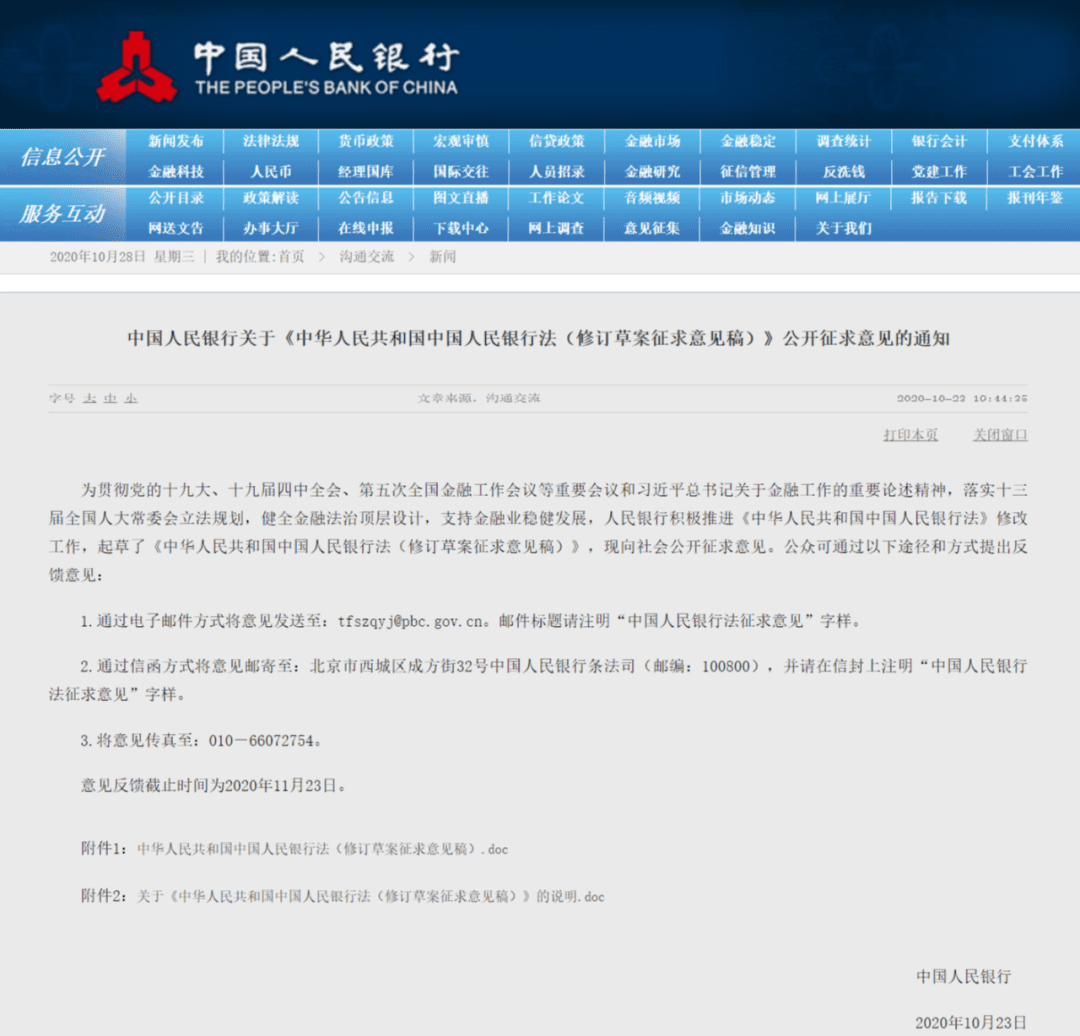Image resolution: width=1080 pixels, height=1036 pixels.
Task: Open 公告信息 navigation link
Action: [x=366, y=198]
